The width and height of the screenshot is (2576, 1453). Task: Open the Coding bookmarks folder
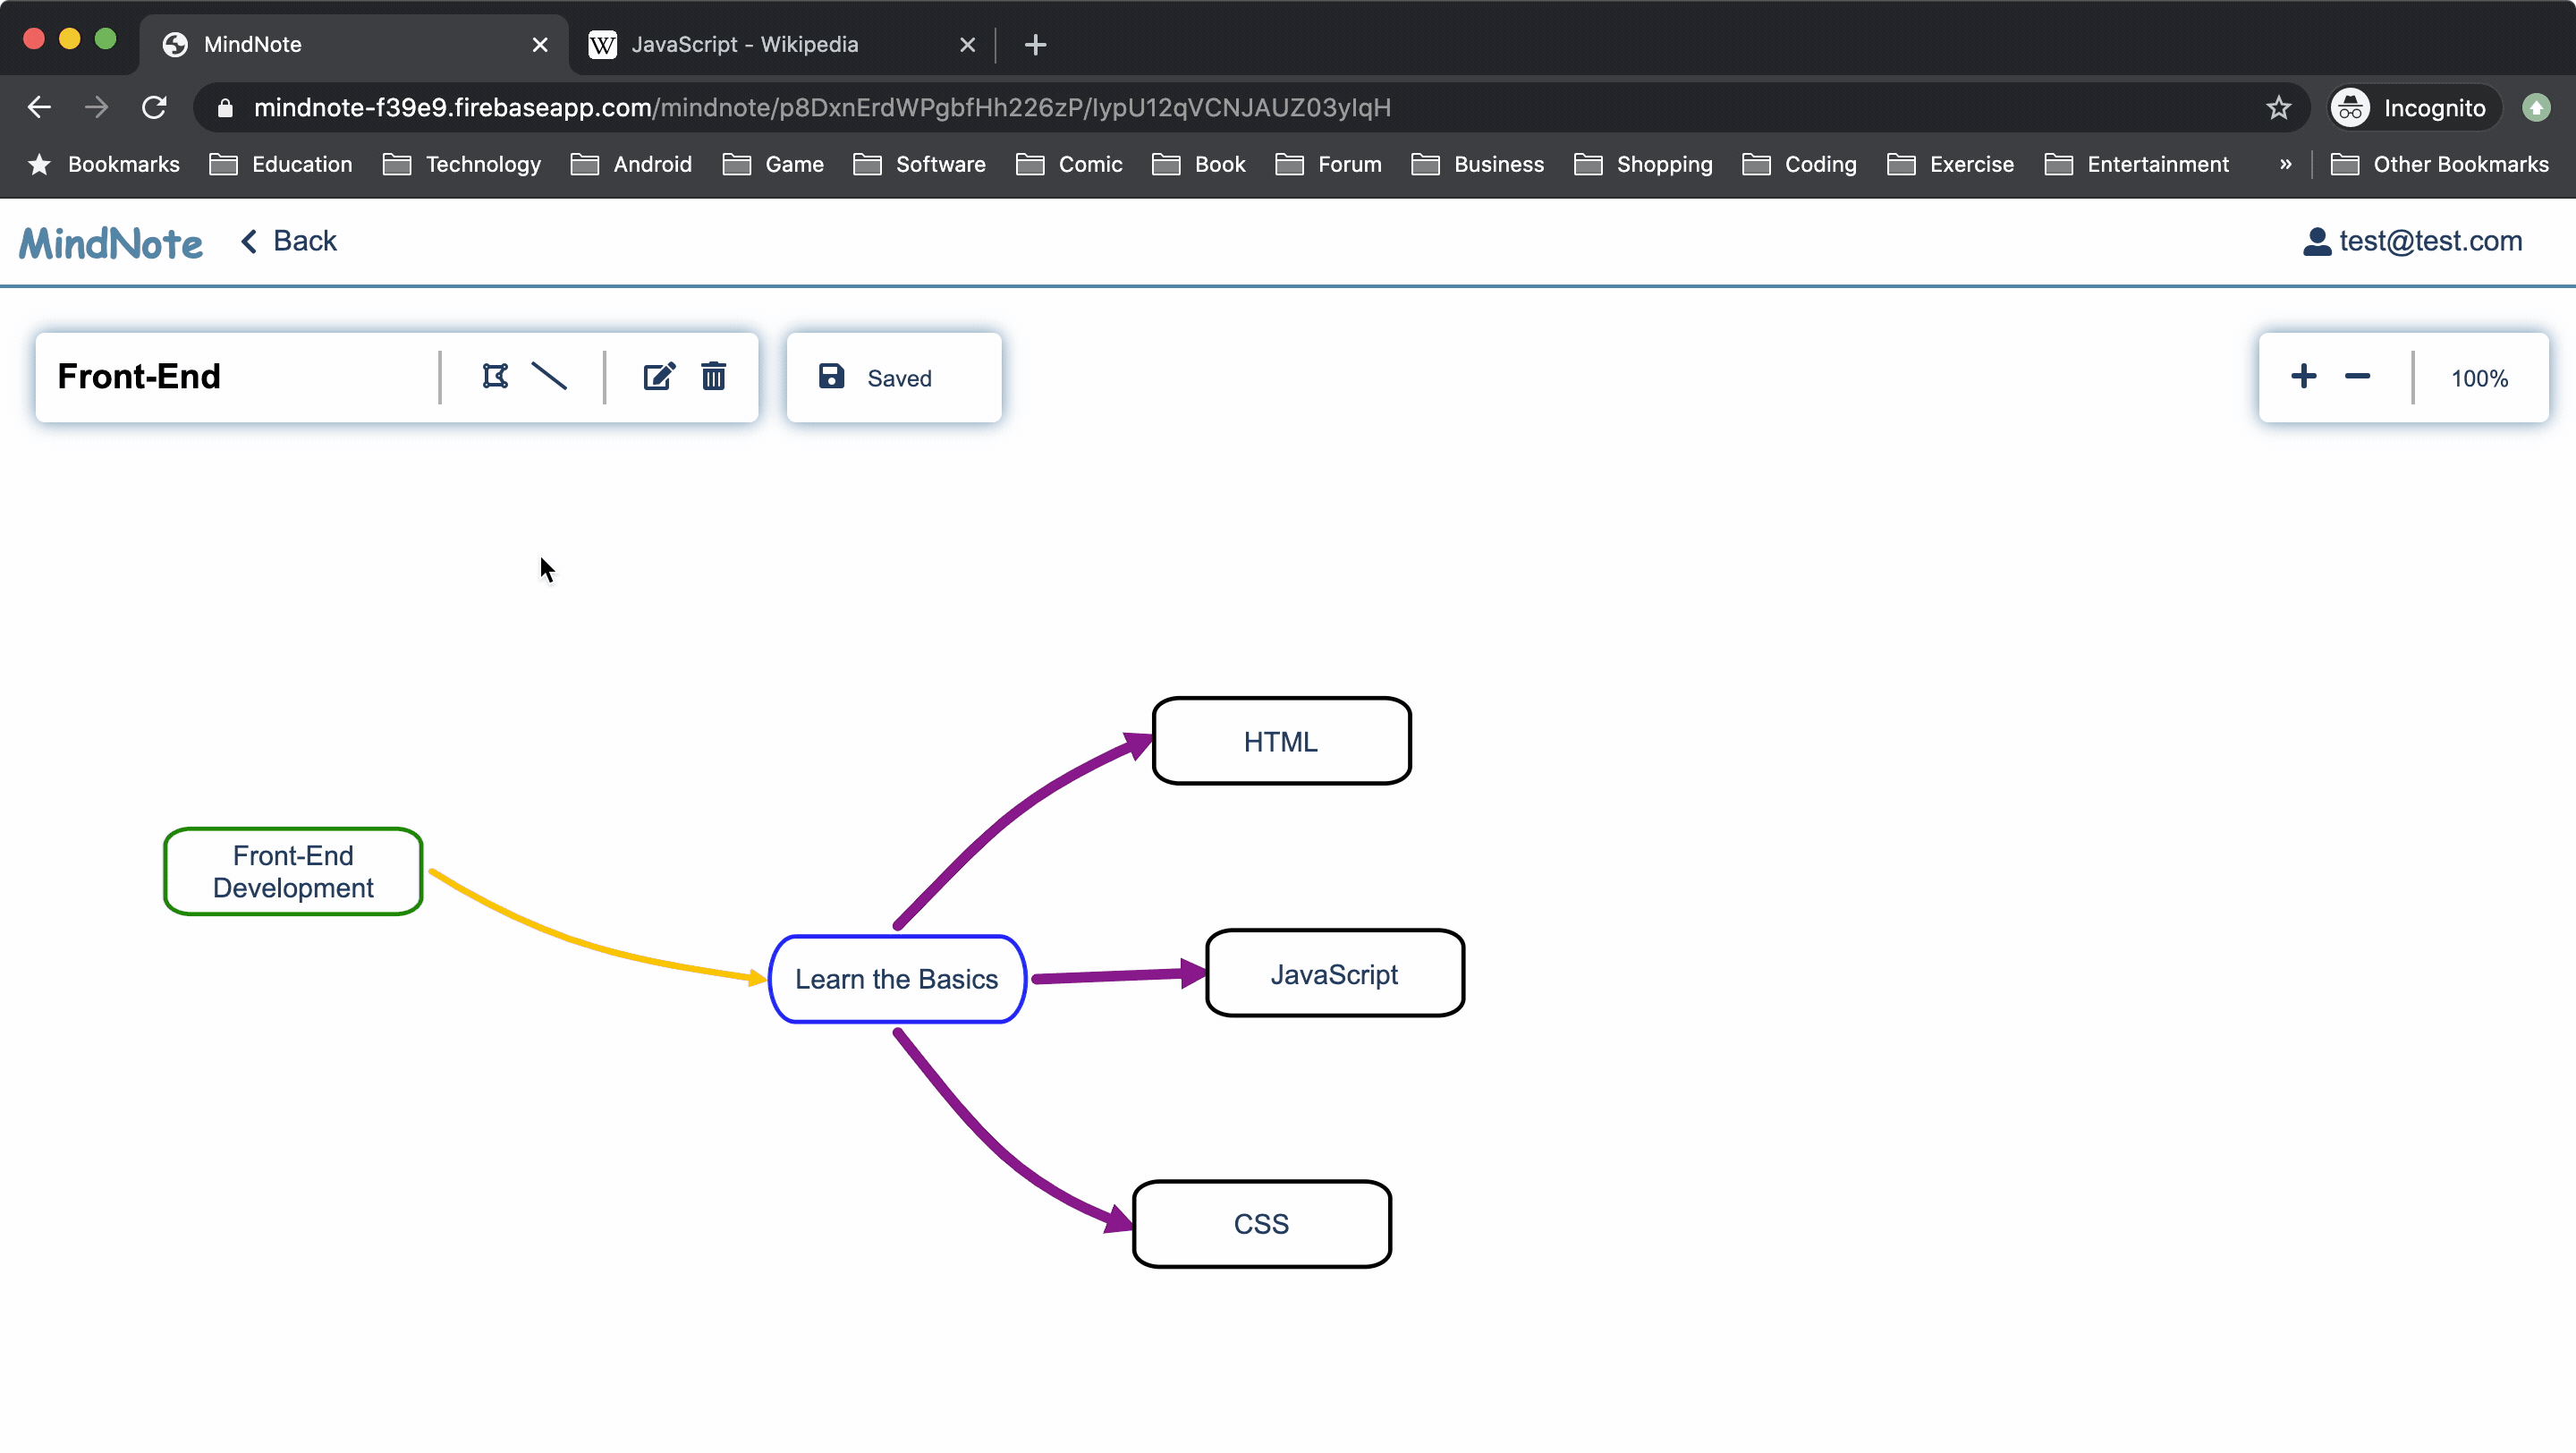(x=1799, y=165)
